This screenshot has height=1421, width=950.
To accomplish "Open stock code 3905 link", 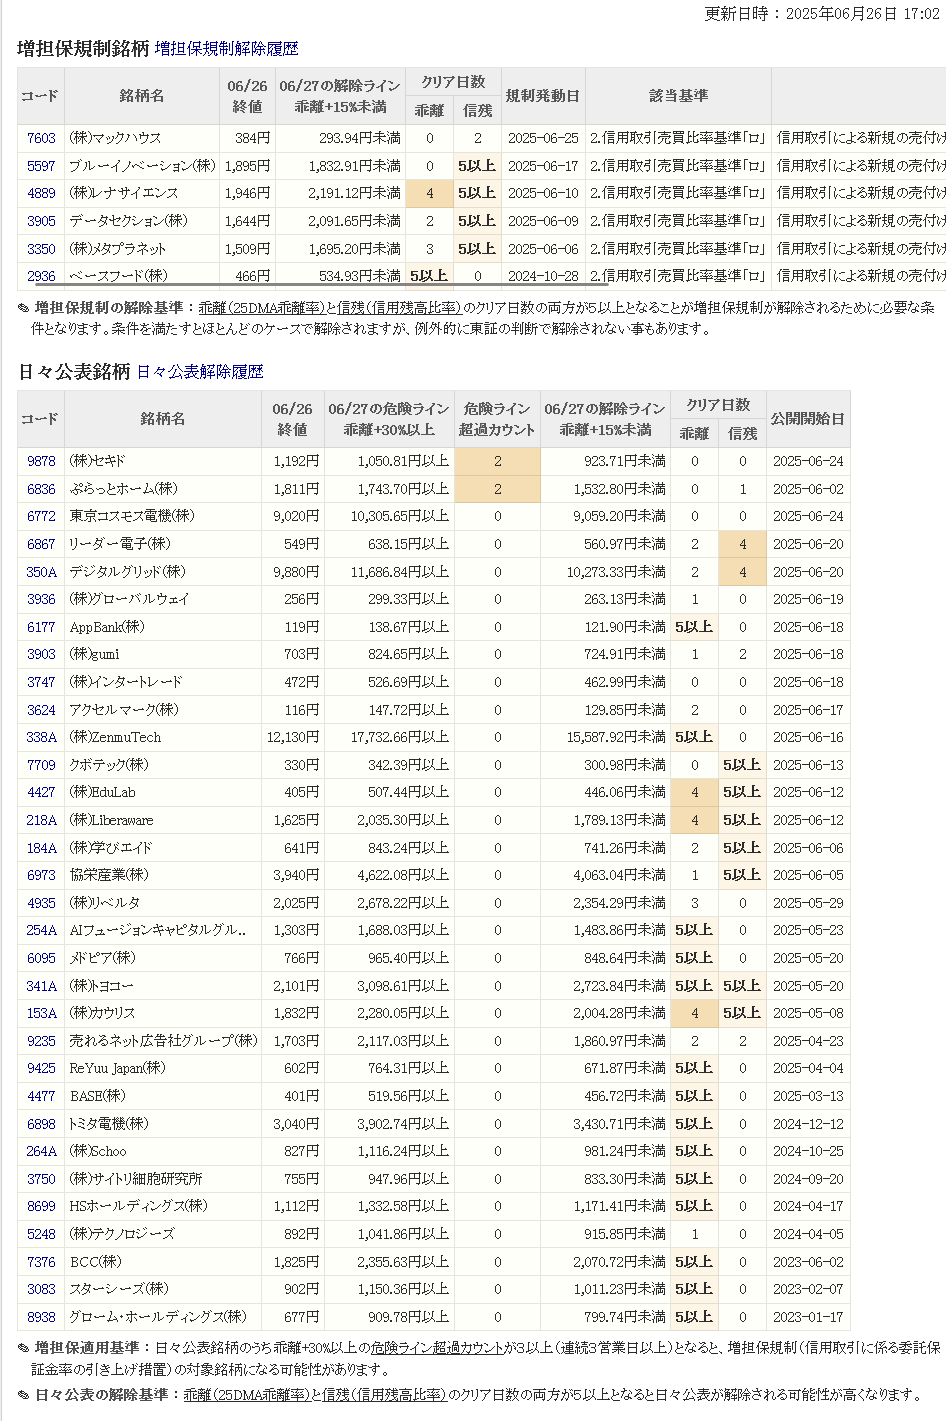I will coord(41,221).
